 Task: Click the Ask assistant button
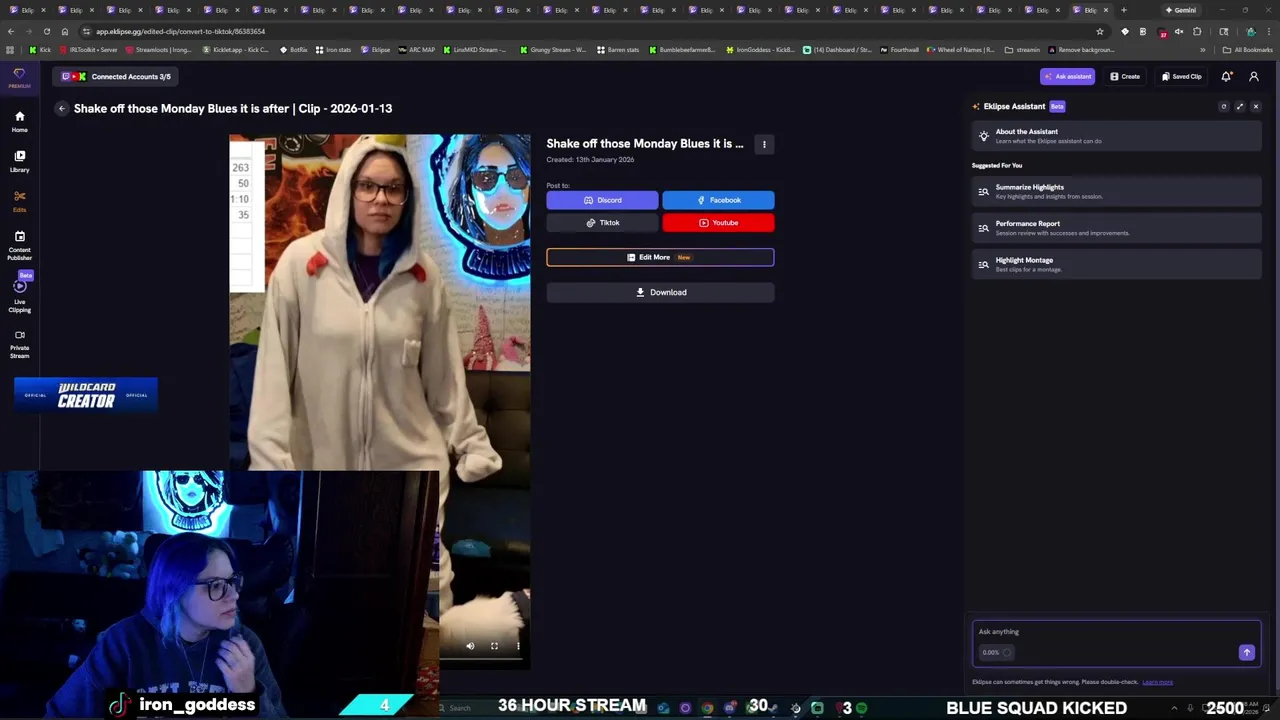[1067, 76]
